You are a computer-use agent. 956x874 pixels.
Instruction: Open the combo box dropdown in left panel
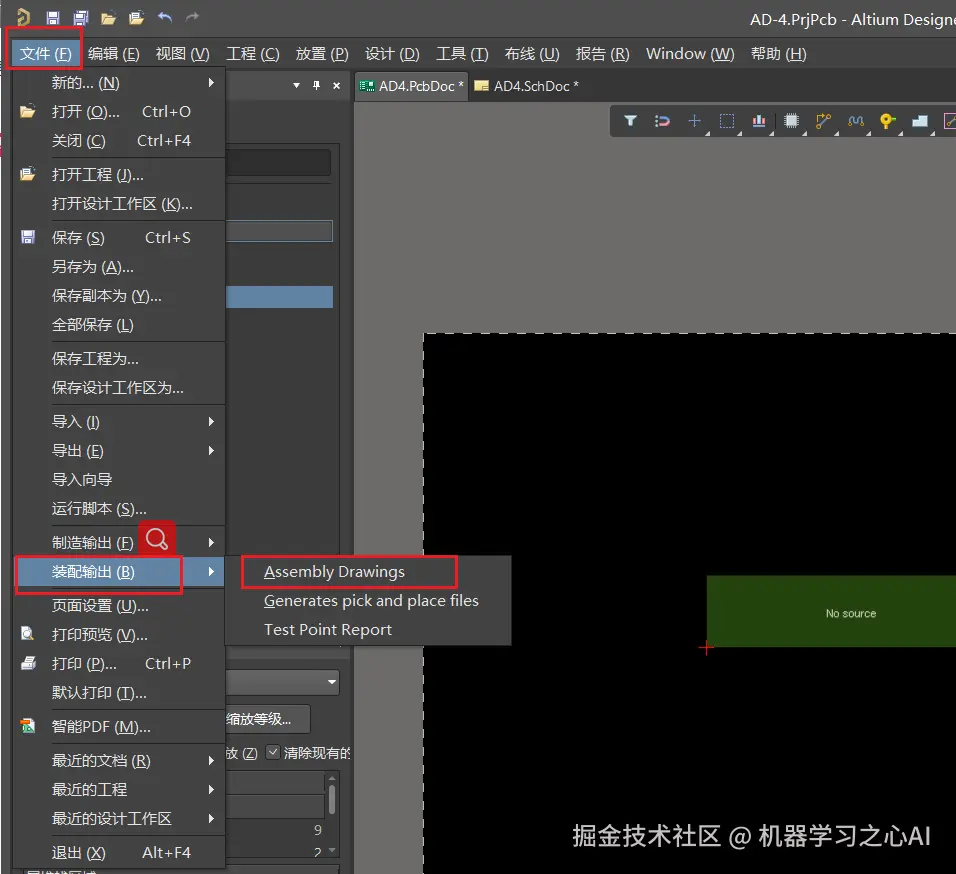click(332, 682)
